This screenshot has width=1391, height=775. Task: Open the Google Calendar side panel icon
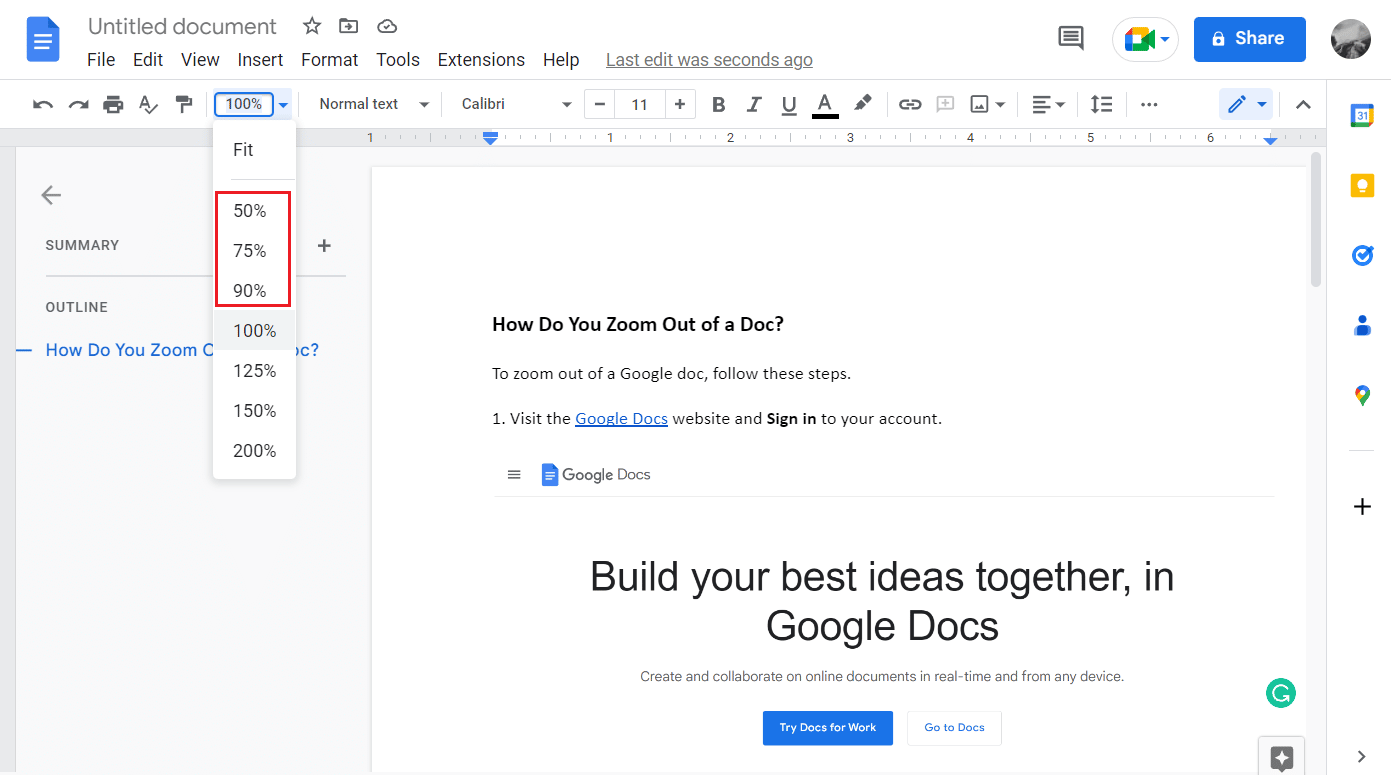pos(1362,116)
